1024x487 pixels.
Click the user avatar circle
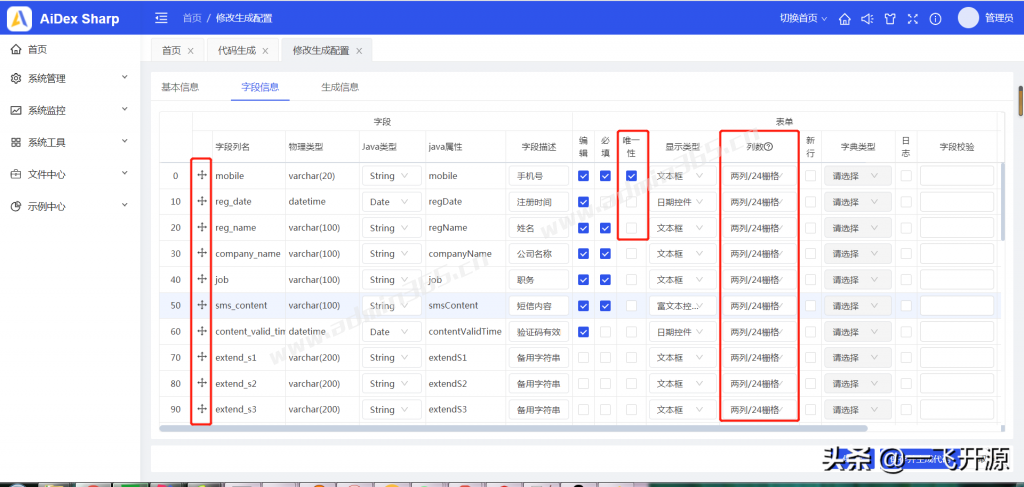pyautogui.click(x=968, y=18)
